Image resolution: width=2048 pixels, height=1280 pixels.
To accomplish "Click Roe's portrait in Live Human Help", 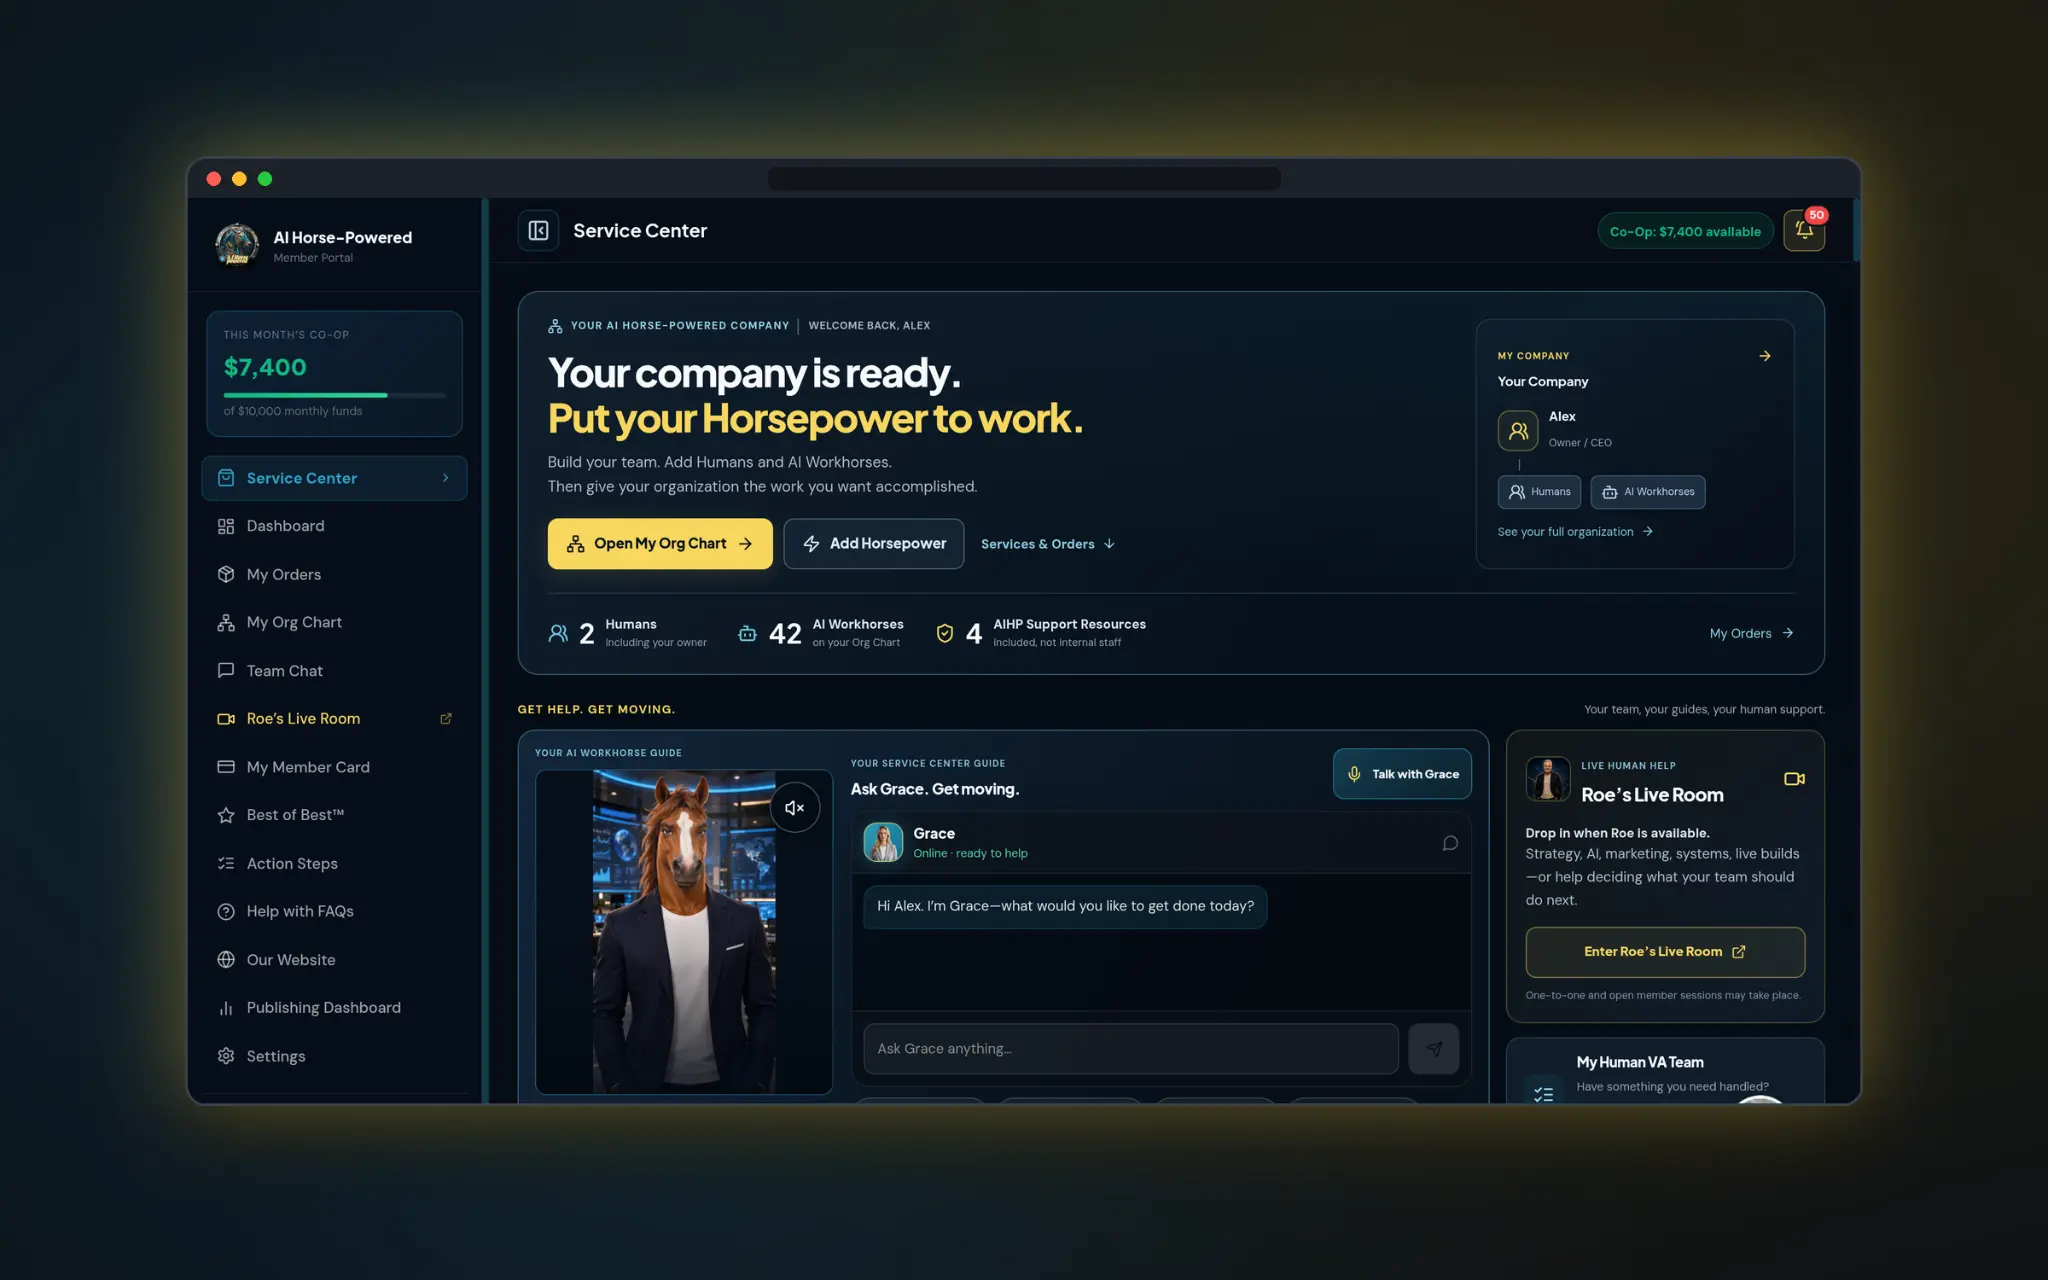I will [x=1548, y=779].
